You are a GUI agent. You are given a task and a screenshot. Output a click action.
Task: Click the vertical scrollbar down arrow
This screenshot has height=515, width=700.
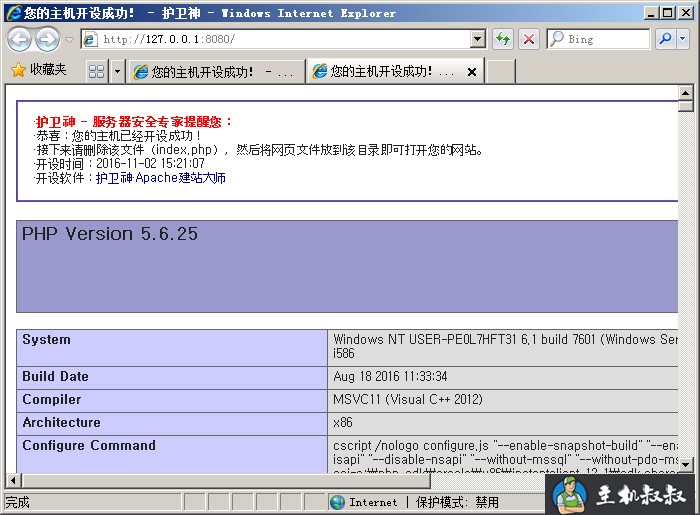click(x=685, y=464)
